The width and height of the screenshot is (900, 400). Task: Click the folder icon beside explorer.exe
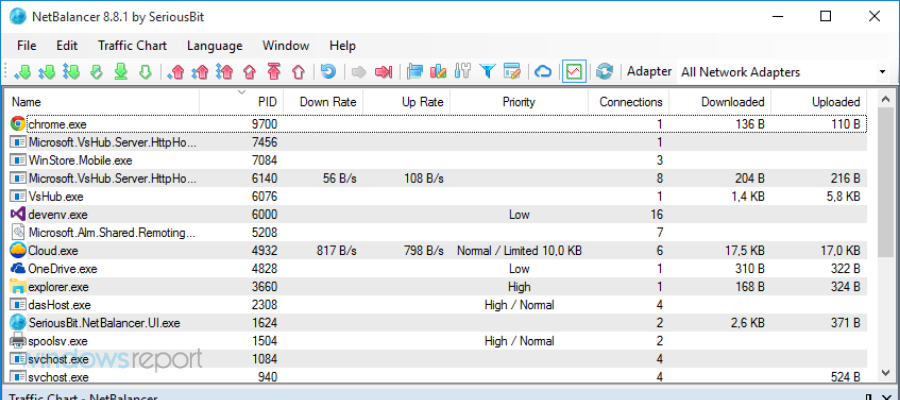coord(18,286)
